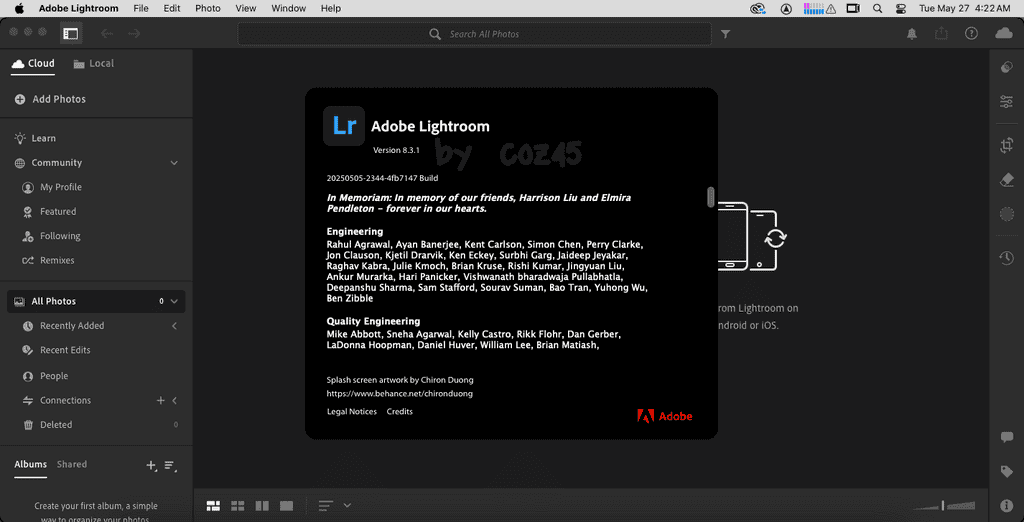Open the Edit sliders panel

pyautogui.click(x=1006, y=101)
